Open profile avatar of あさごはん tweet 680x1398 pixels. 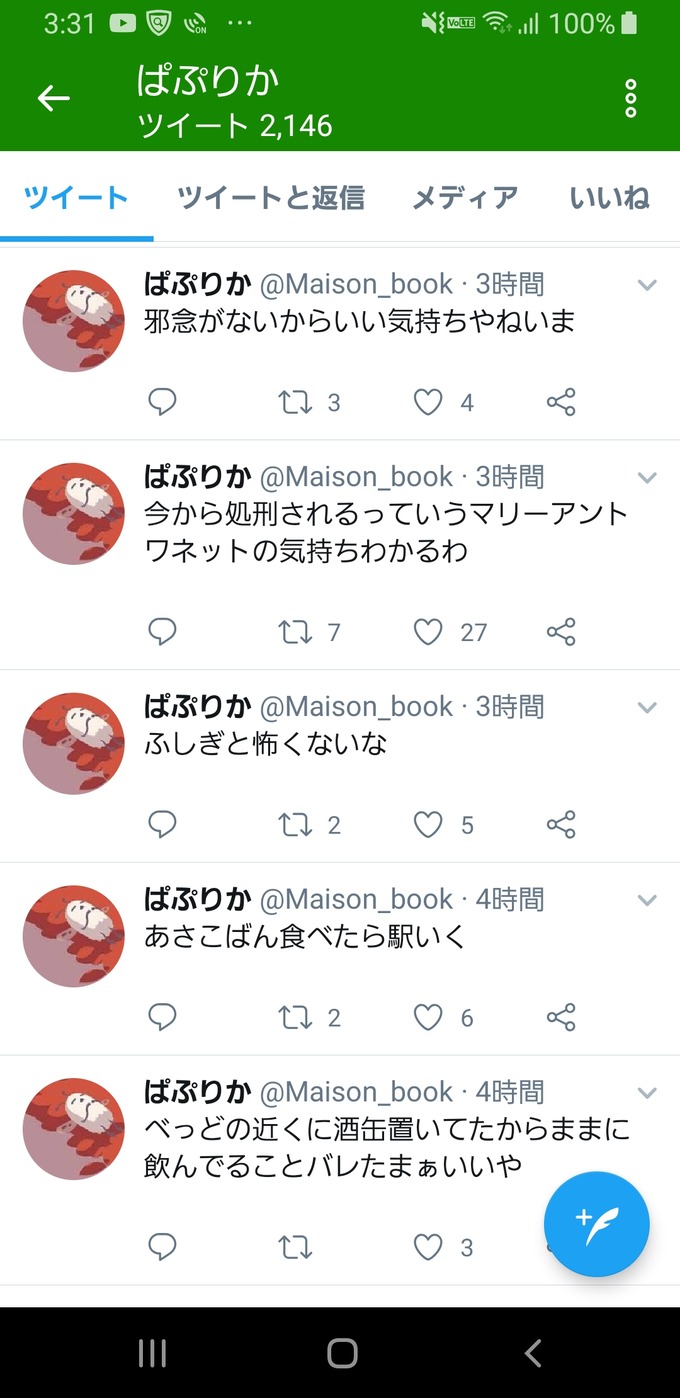pyautogui.click(x=74, y=936)
